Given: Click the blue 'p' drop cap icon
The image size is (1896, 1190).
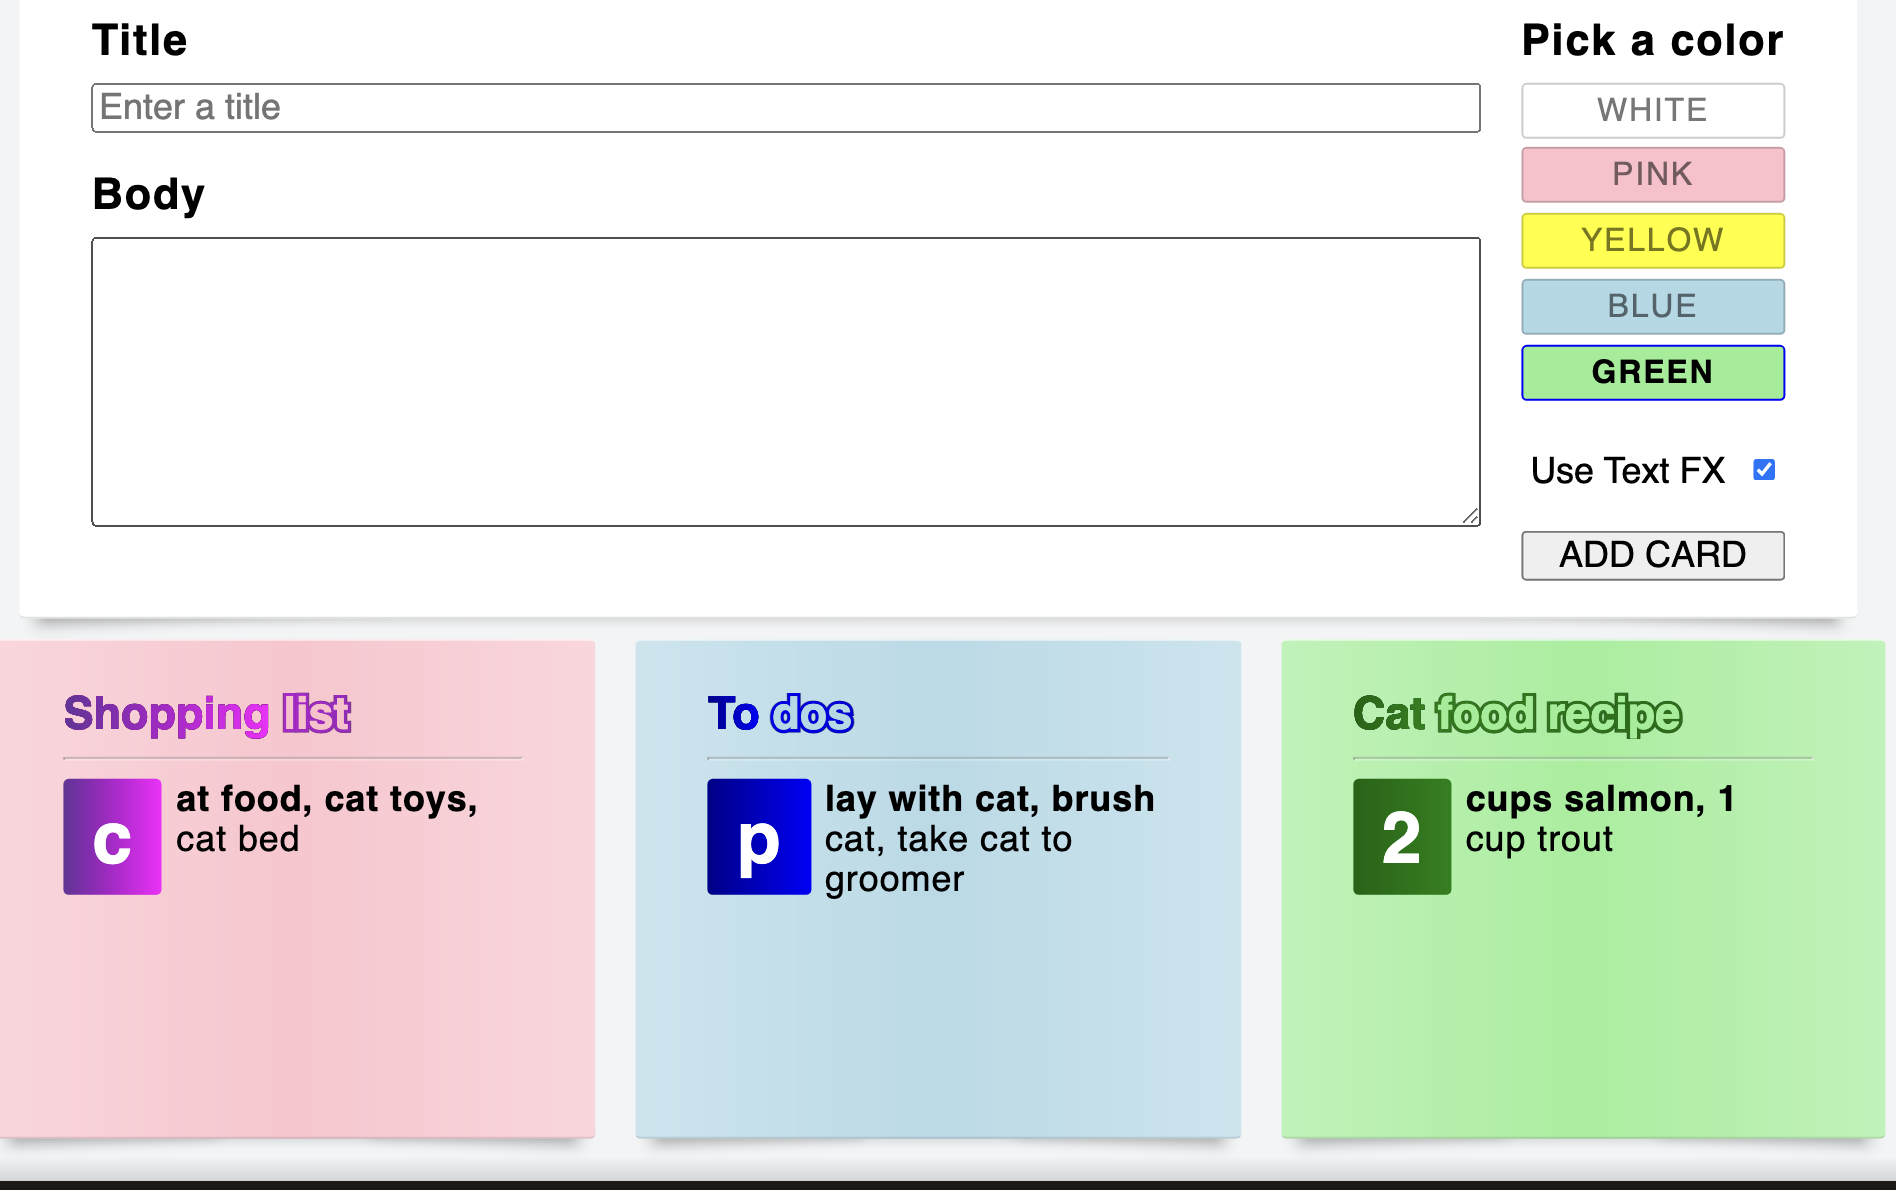Looking at the screenshot, I should [759, 836].
